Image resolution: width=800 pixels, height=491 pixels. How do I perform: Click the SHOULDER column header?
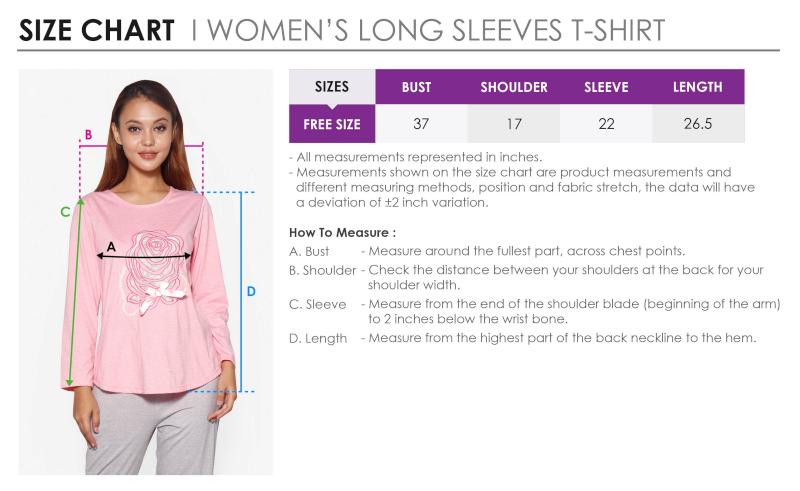pos(514,87)
